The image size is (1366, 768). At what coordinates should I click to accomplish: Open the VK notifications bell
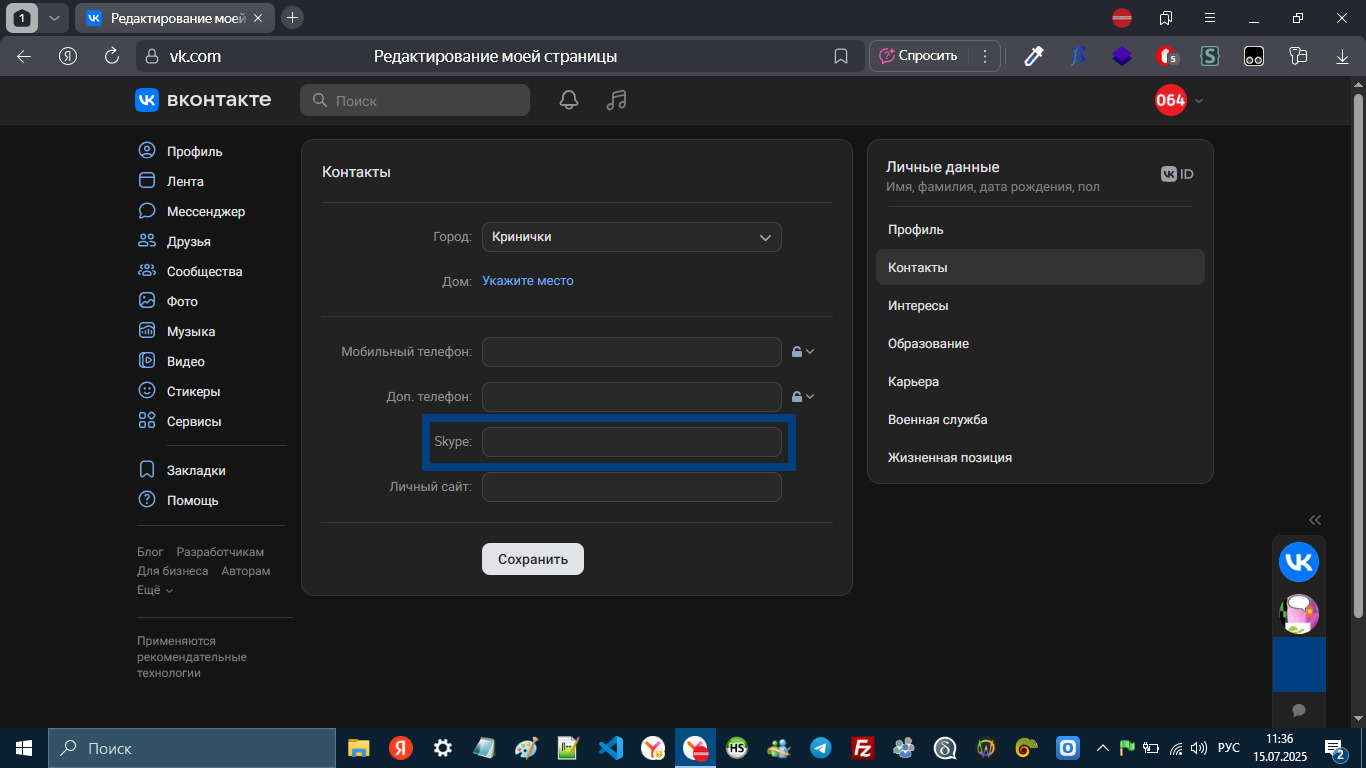[569, 100]
